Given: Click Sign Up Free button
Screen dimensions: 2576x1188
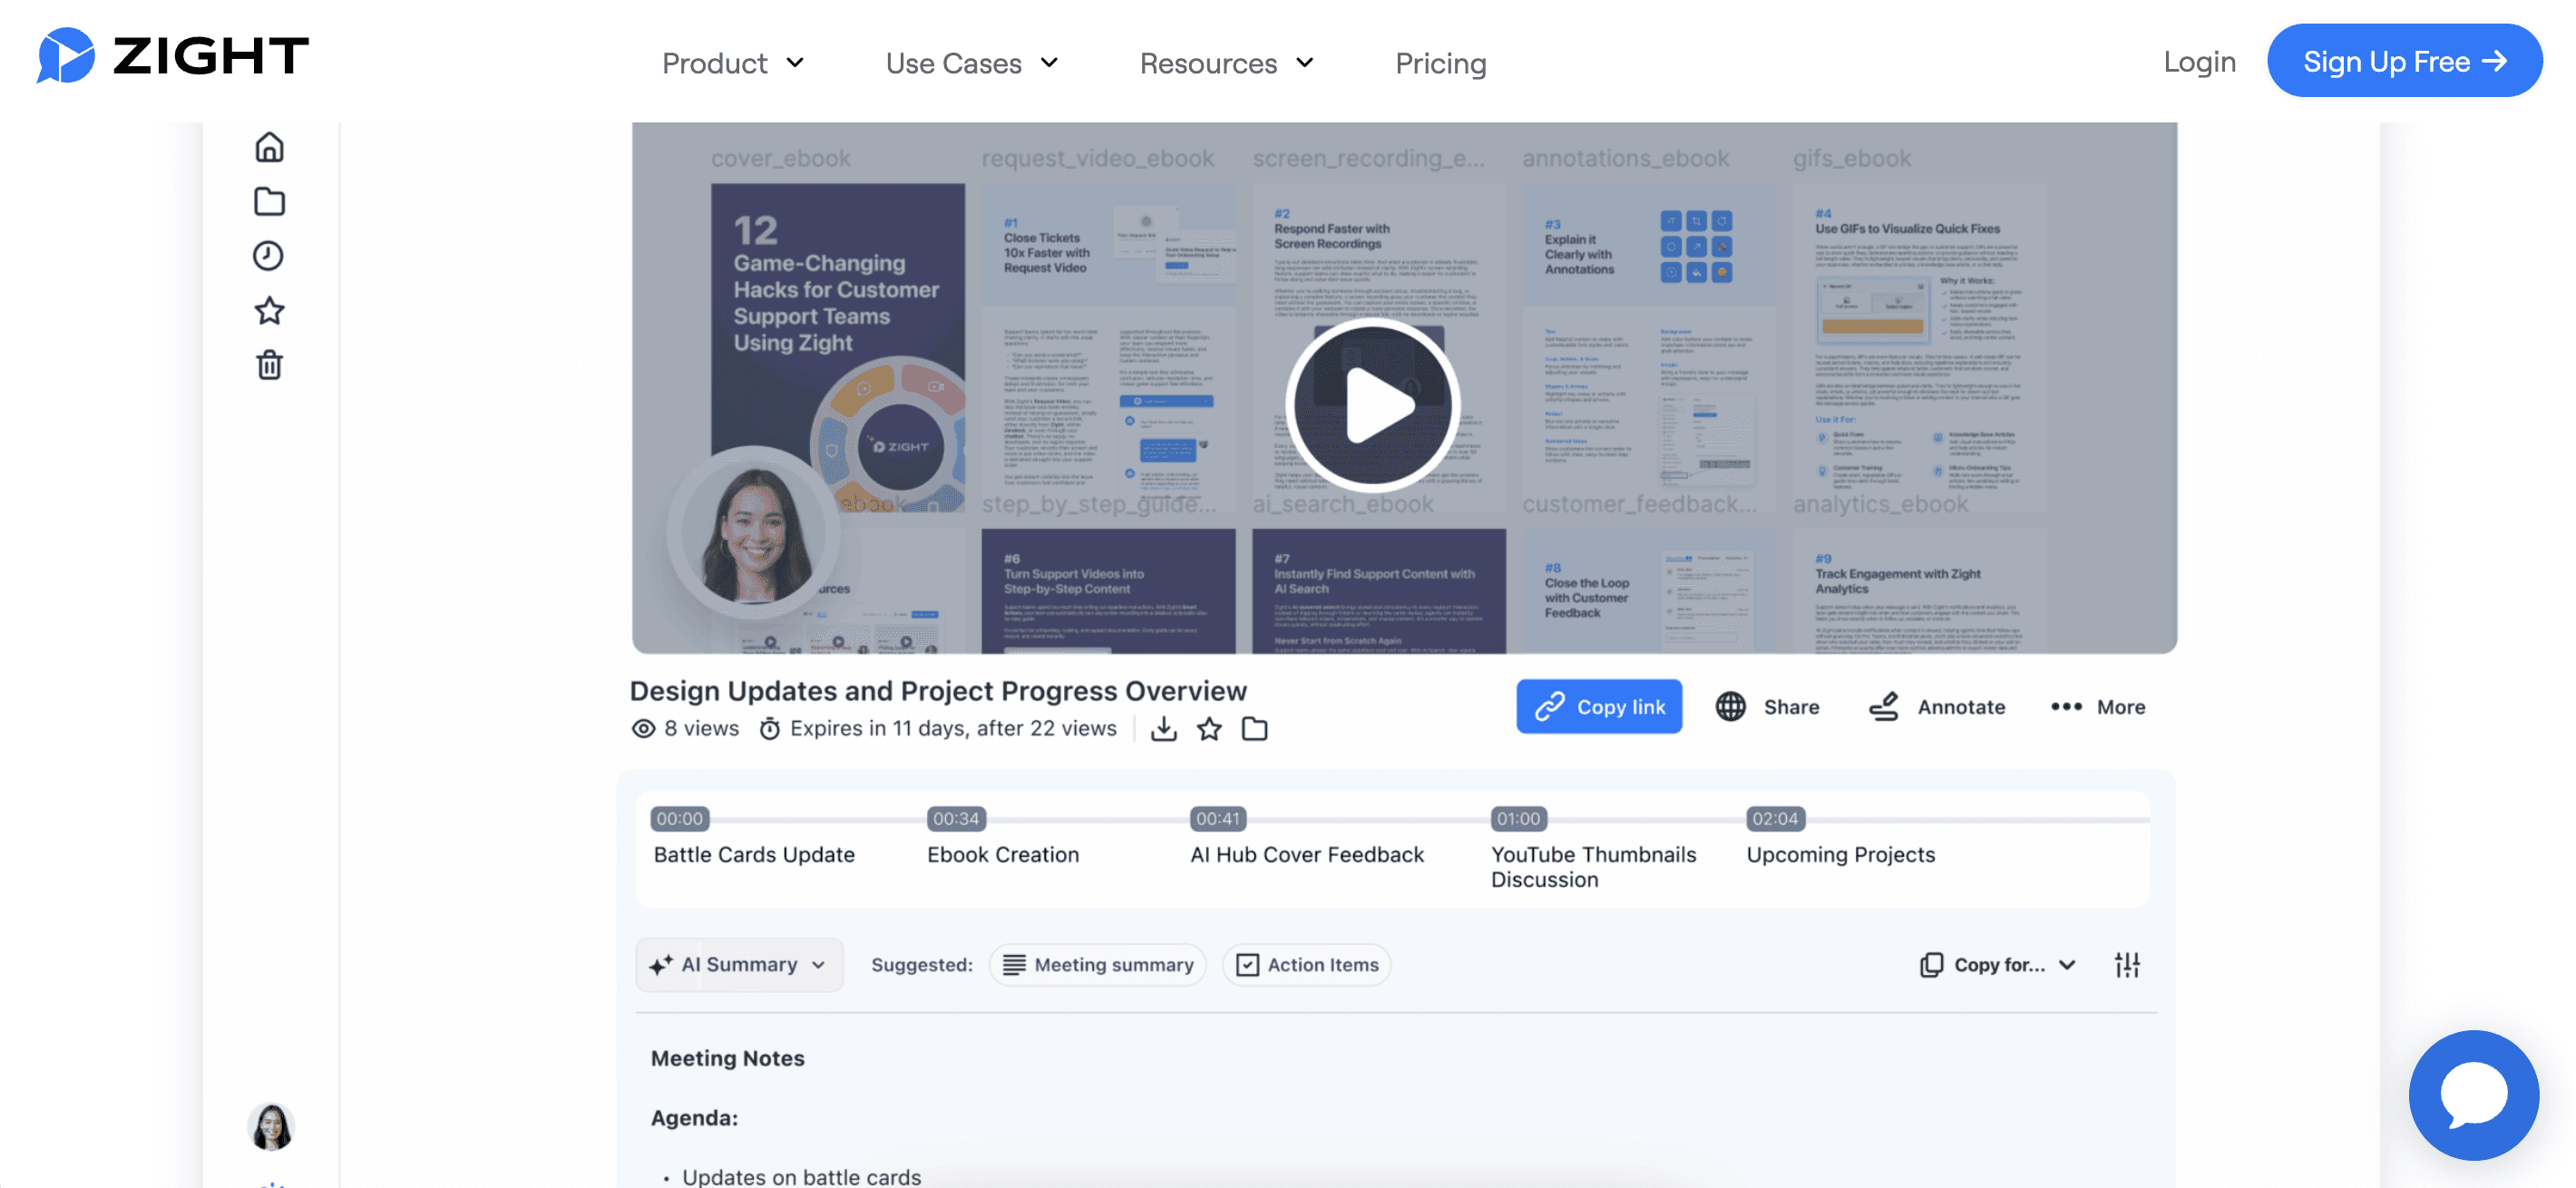Looking at the screenshot, I should pos(2404,61).
